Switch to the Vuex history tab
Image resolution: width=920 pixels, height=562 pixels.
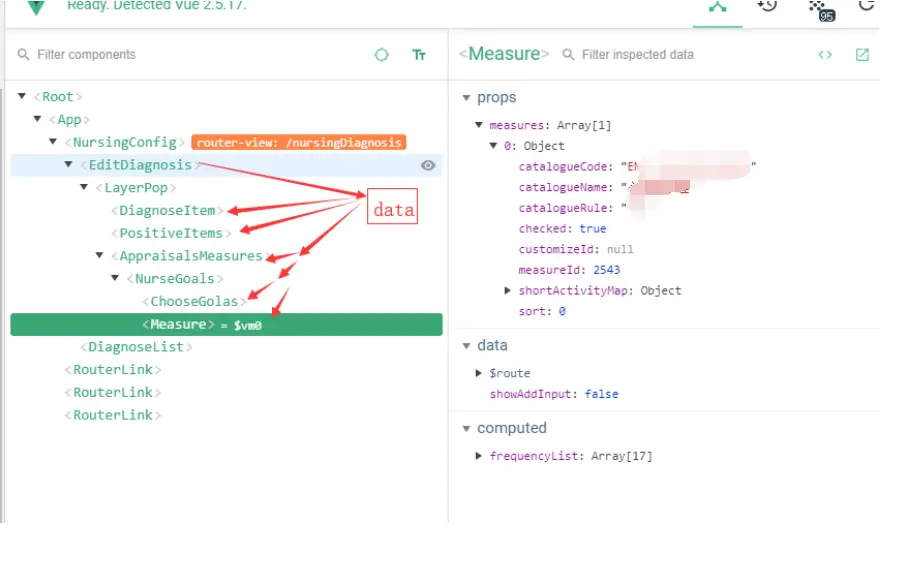point(767,6)
